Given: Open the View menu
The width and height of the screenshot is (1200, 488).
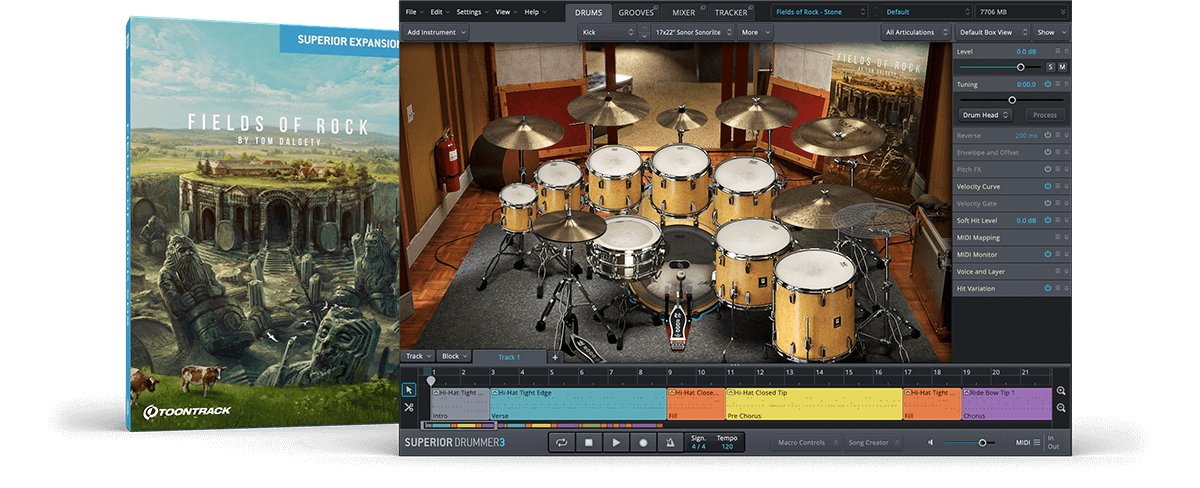Looking at the screenshot, I should tap(505, 12).
